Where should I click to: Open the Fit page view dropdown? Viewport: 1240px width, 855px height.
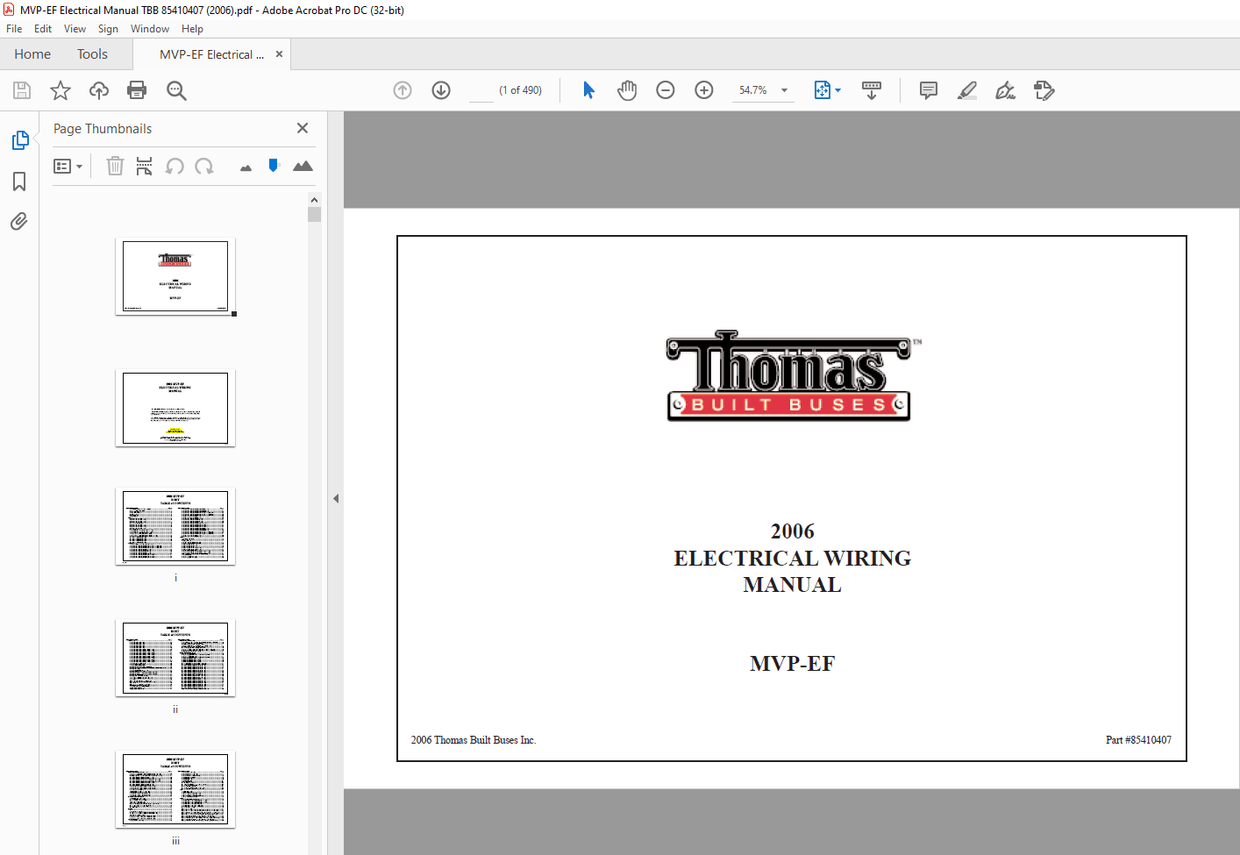(x=828, y=91)
